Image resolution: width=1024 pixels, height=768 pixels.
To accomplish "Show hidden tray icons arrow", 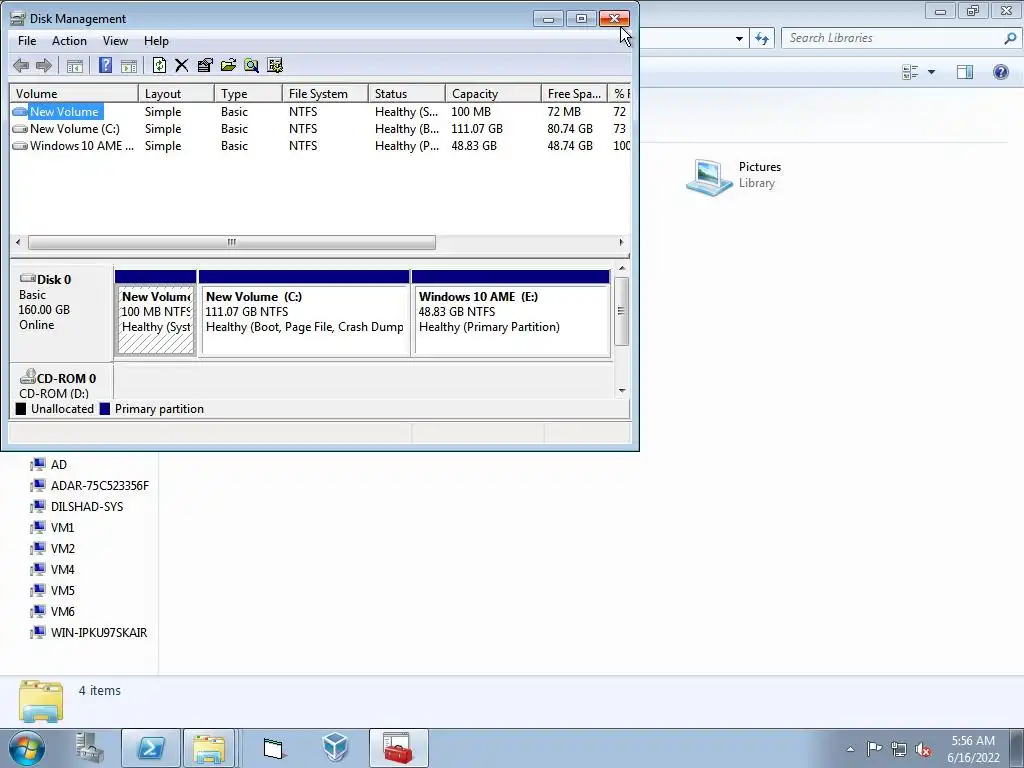I will coord(850,749).
